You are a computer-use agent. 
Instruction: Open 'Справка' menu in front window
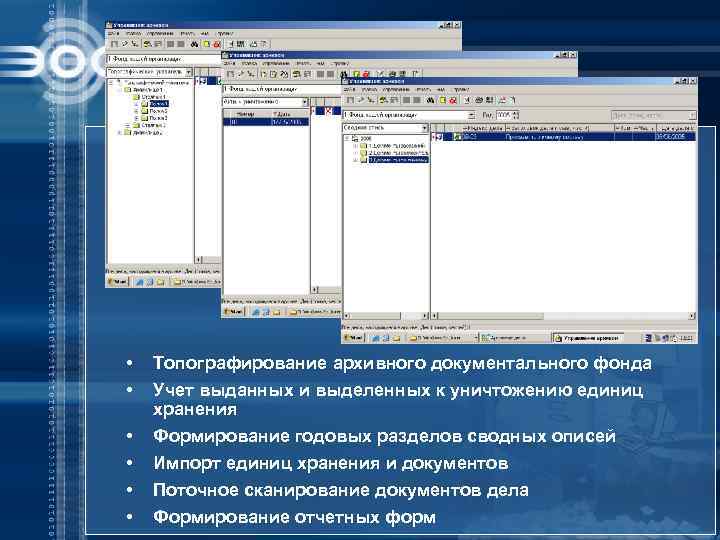[461, 90]
